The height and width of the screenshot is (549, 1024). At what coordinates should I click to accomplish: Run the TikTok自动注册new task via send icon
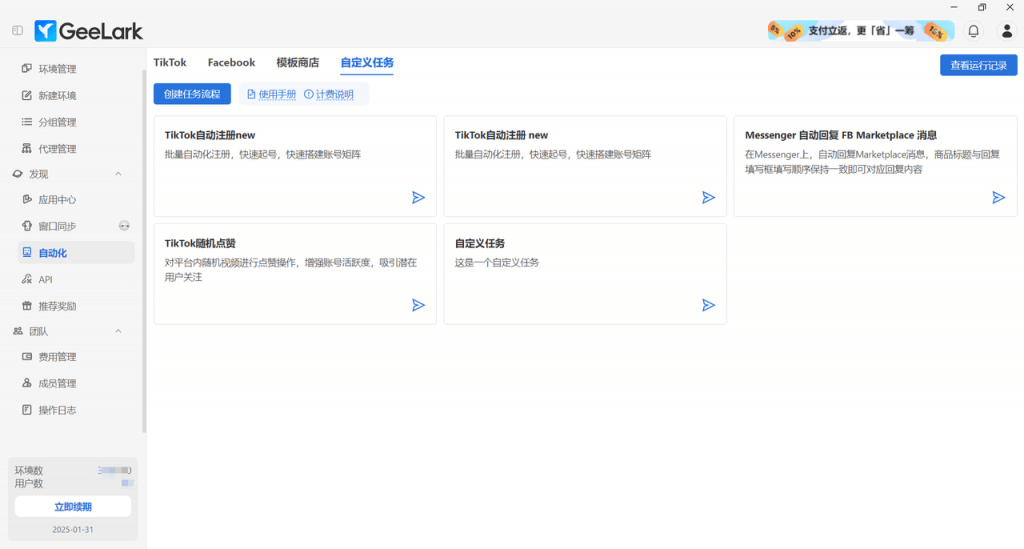(x=418, y=198)
